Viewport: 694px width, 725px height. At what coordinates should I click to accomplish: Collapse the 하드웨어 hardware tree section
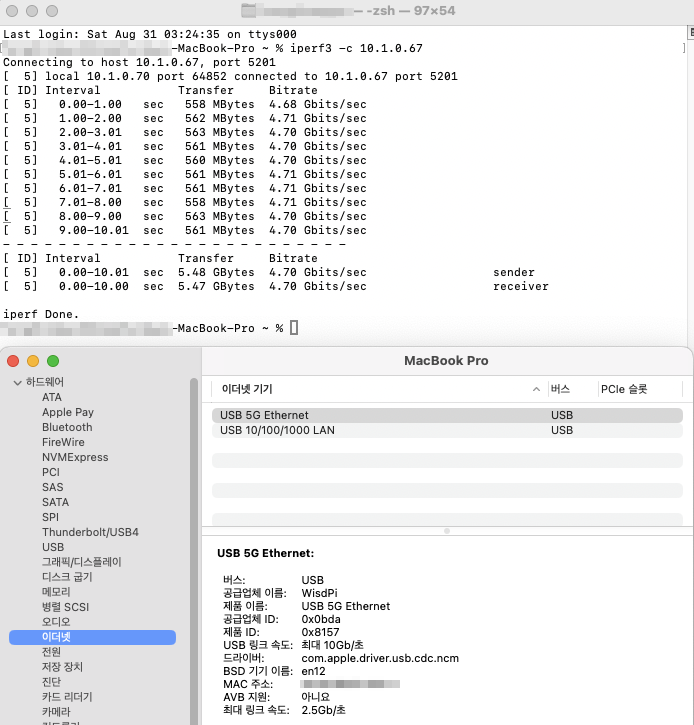coord(18,382)
